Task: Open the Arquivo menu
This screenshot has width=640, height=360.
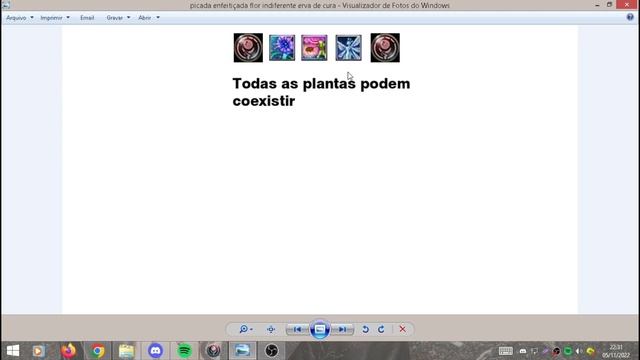Action: point(20,18)
